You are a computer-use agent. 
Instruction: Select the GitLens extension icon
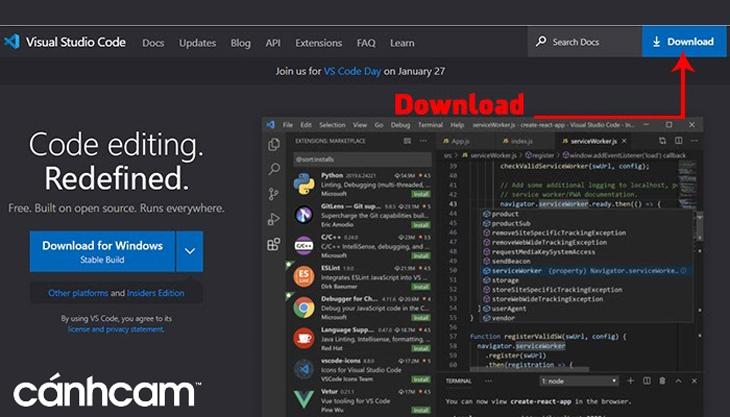tap(304, 215)
